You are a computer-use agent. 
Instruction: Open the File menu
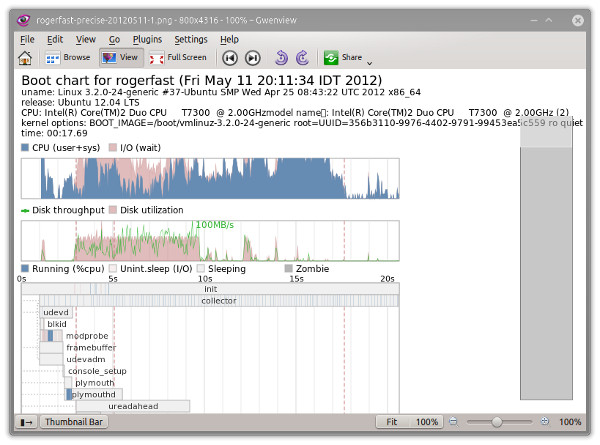pos(27,39)
